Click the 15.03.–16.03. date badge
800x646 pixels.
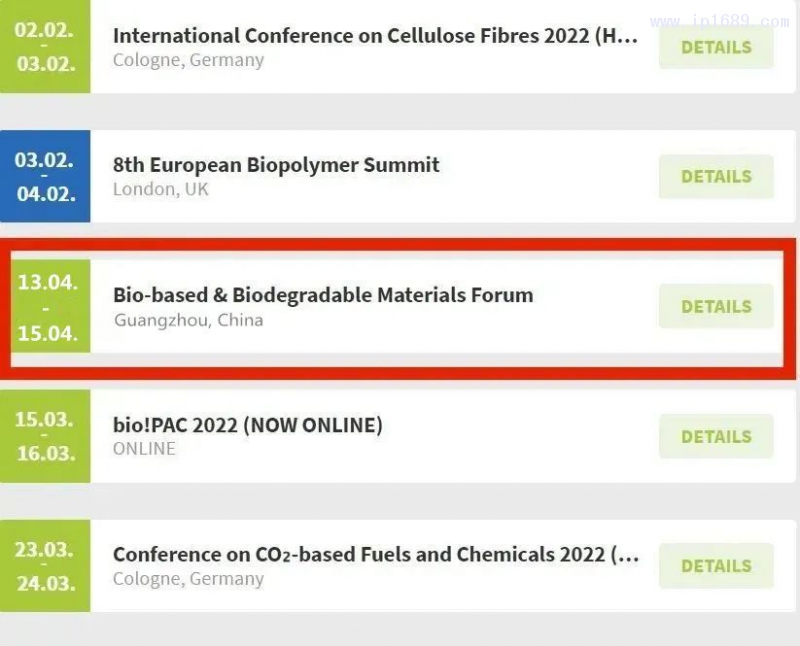45,436
